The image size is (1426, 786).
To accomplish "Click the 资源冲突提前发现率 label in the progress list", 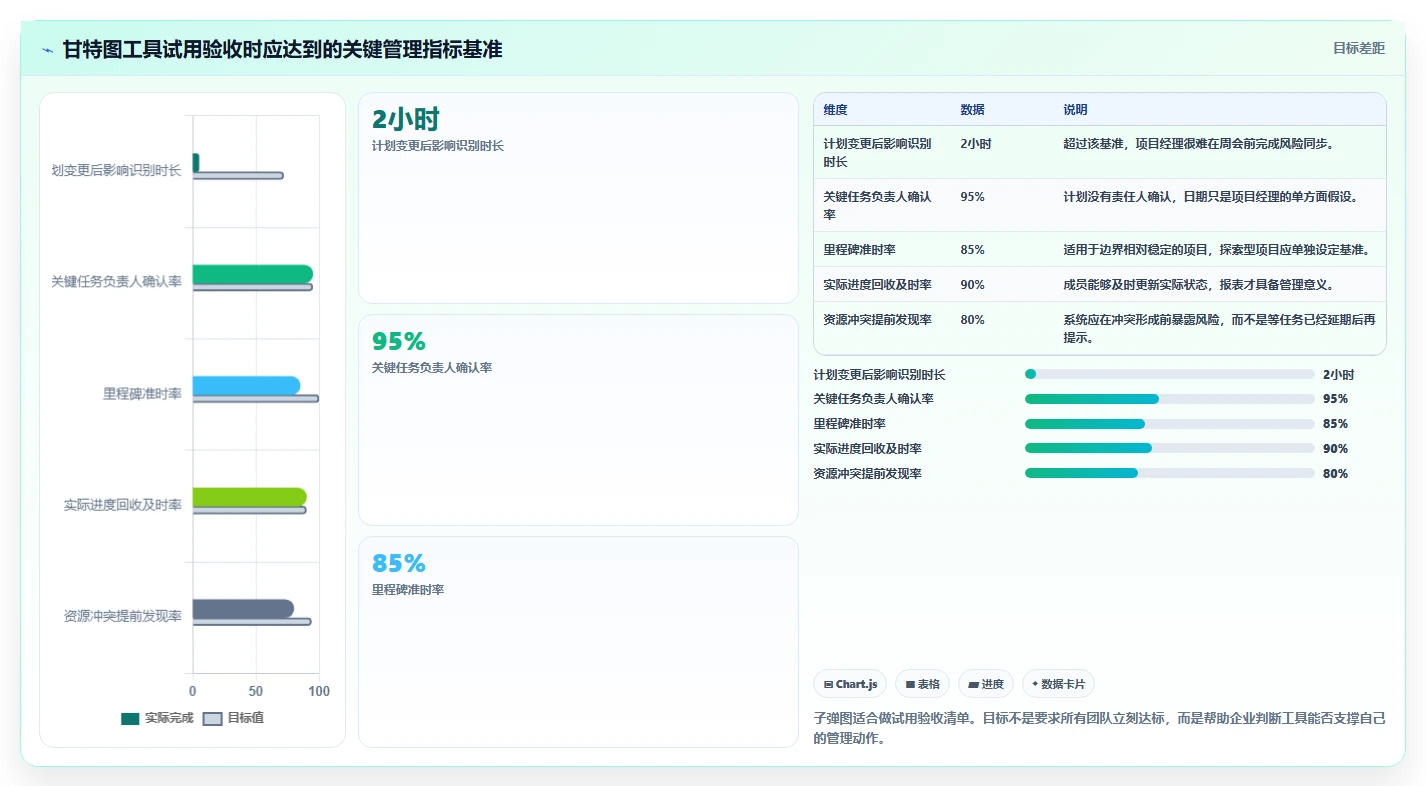I will [x=868, y=474].
